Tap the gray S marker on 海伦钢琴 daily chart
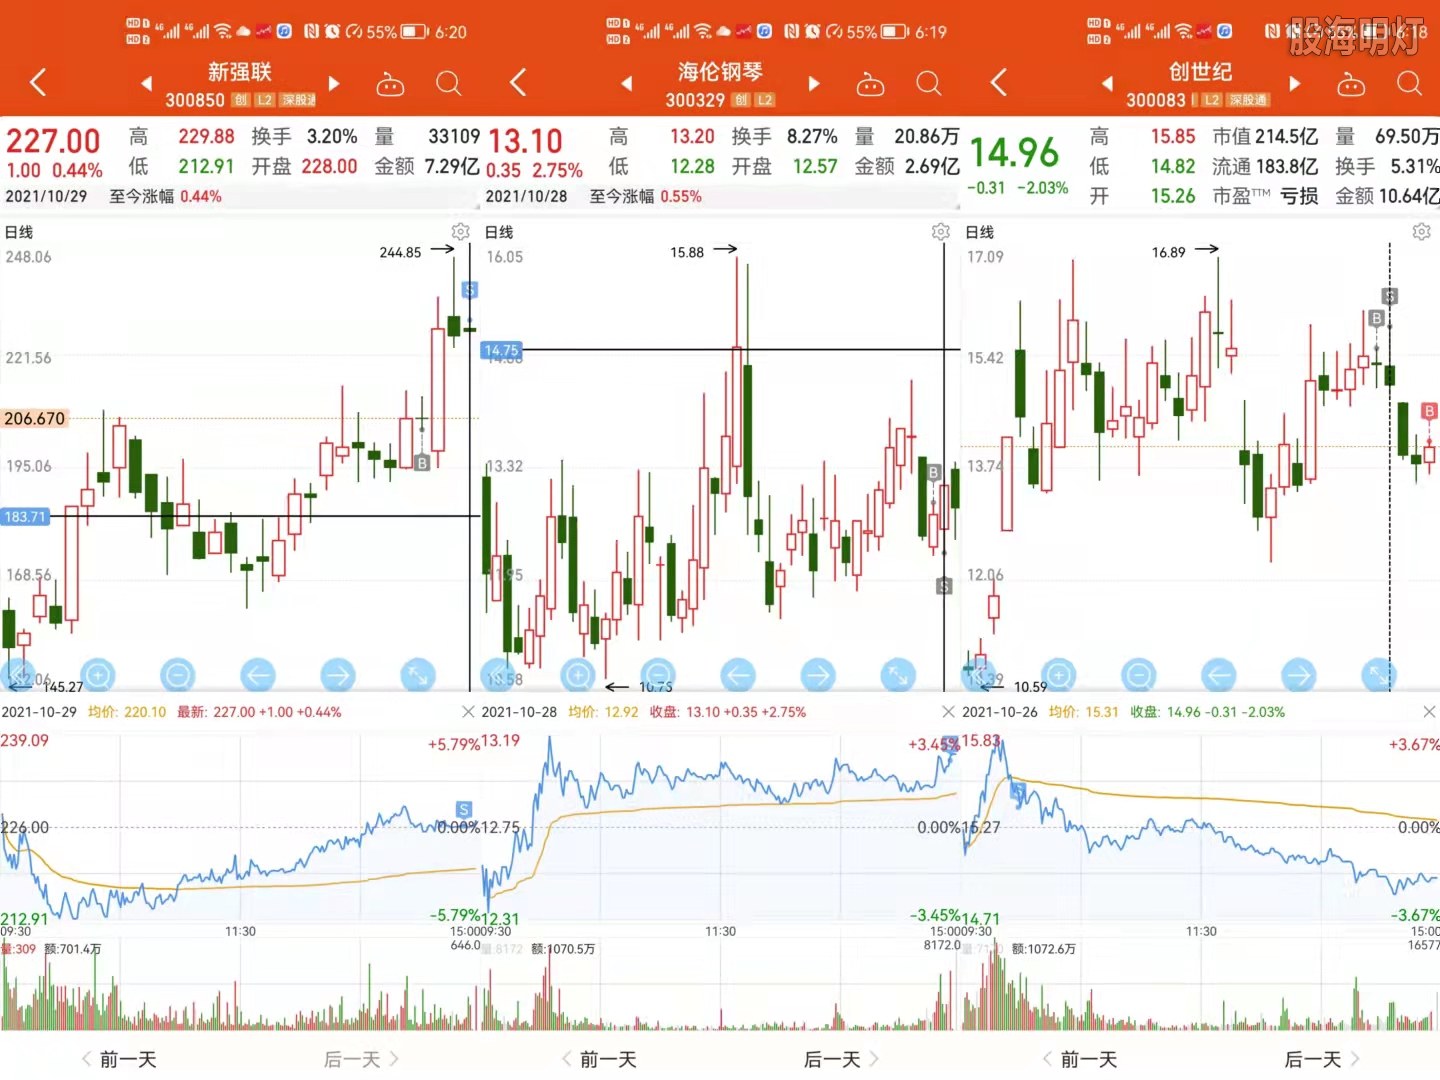1440x1080 pixels. [x=944, y=586]
